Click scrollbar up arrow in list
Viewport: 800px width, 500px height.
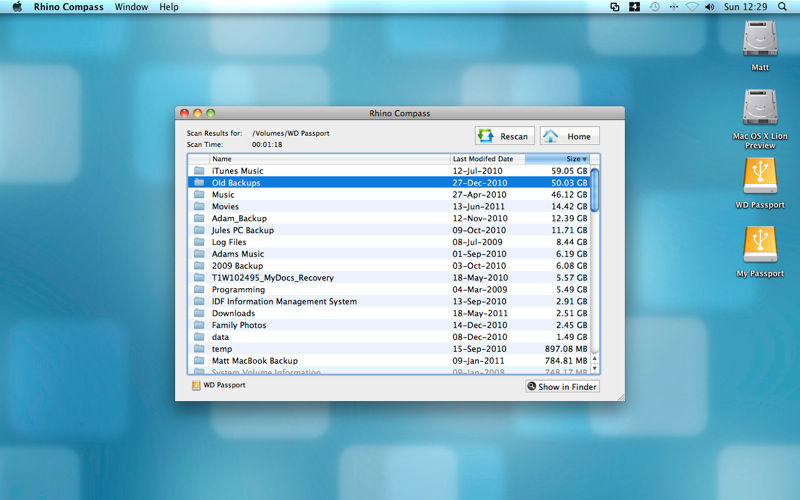point(594,359)
